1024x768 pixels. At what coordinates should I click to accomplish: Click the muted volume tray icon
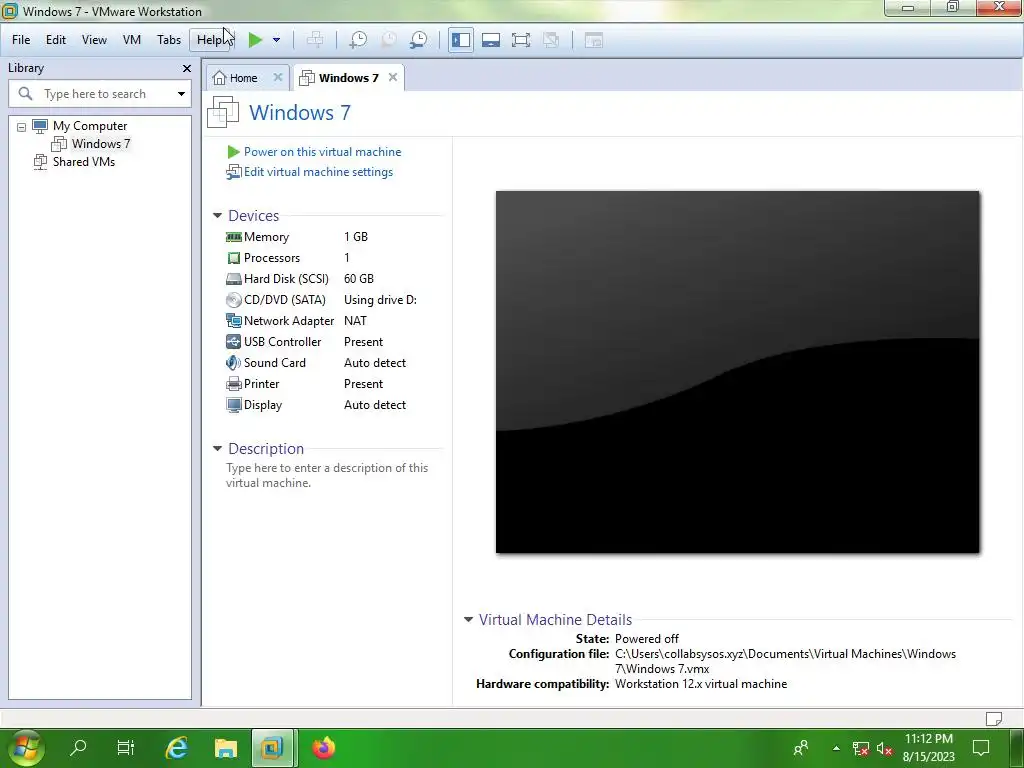tap(885, 748)
